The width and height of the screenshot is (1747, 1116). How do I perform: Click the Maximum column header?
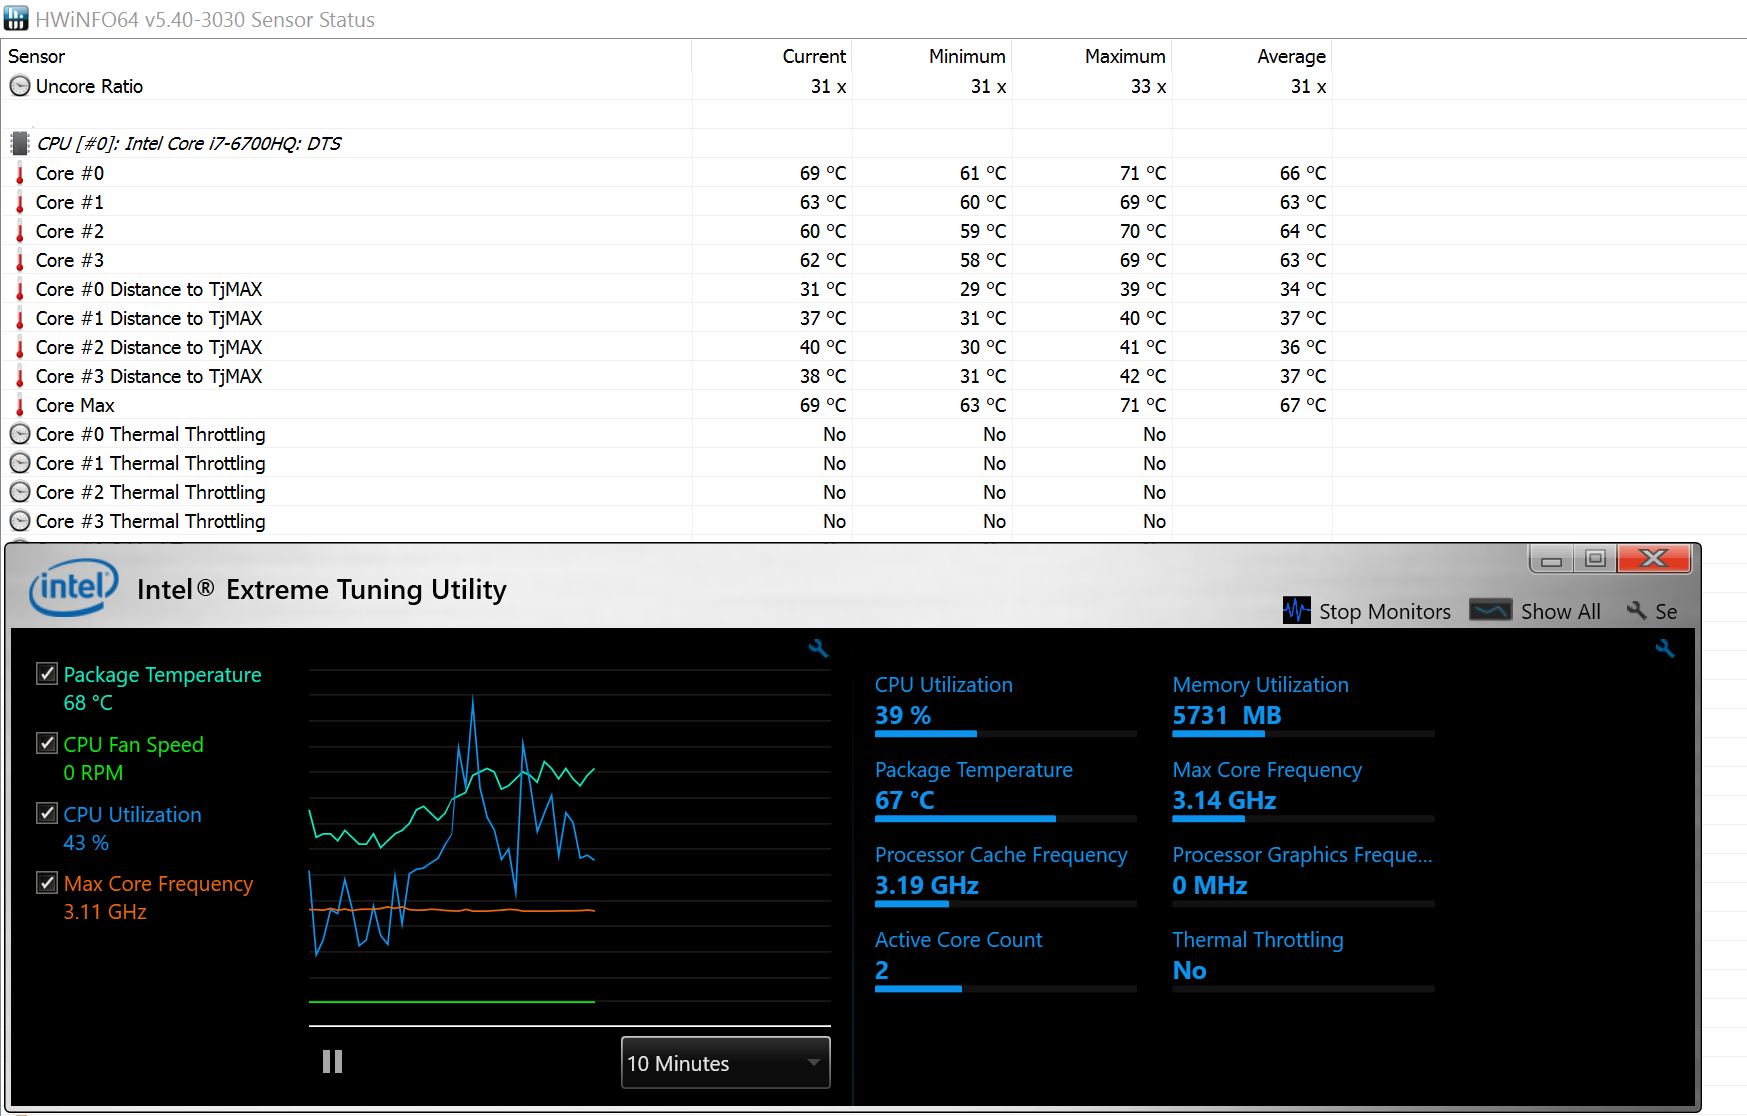point(1125,56)
